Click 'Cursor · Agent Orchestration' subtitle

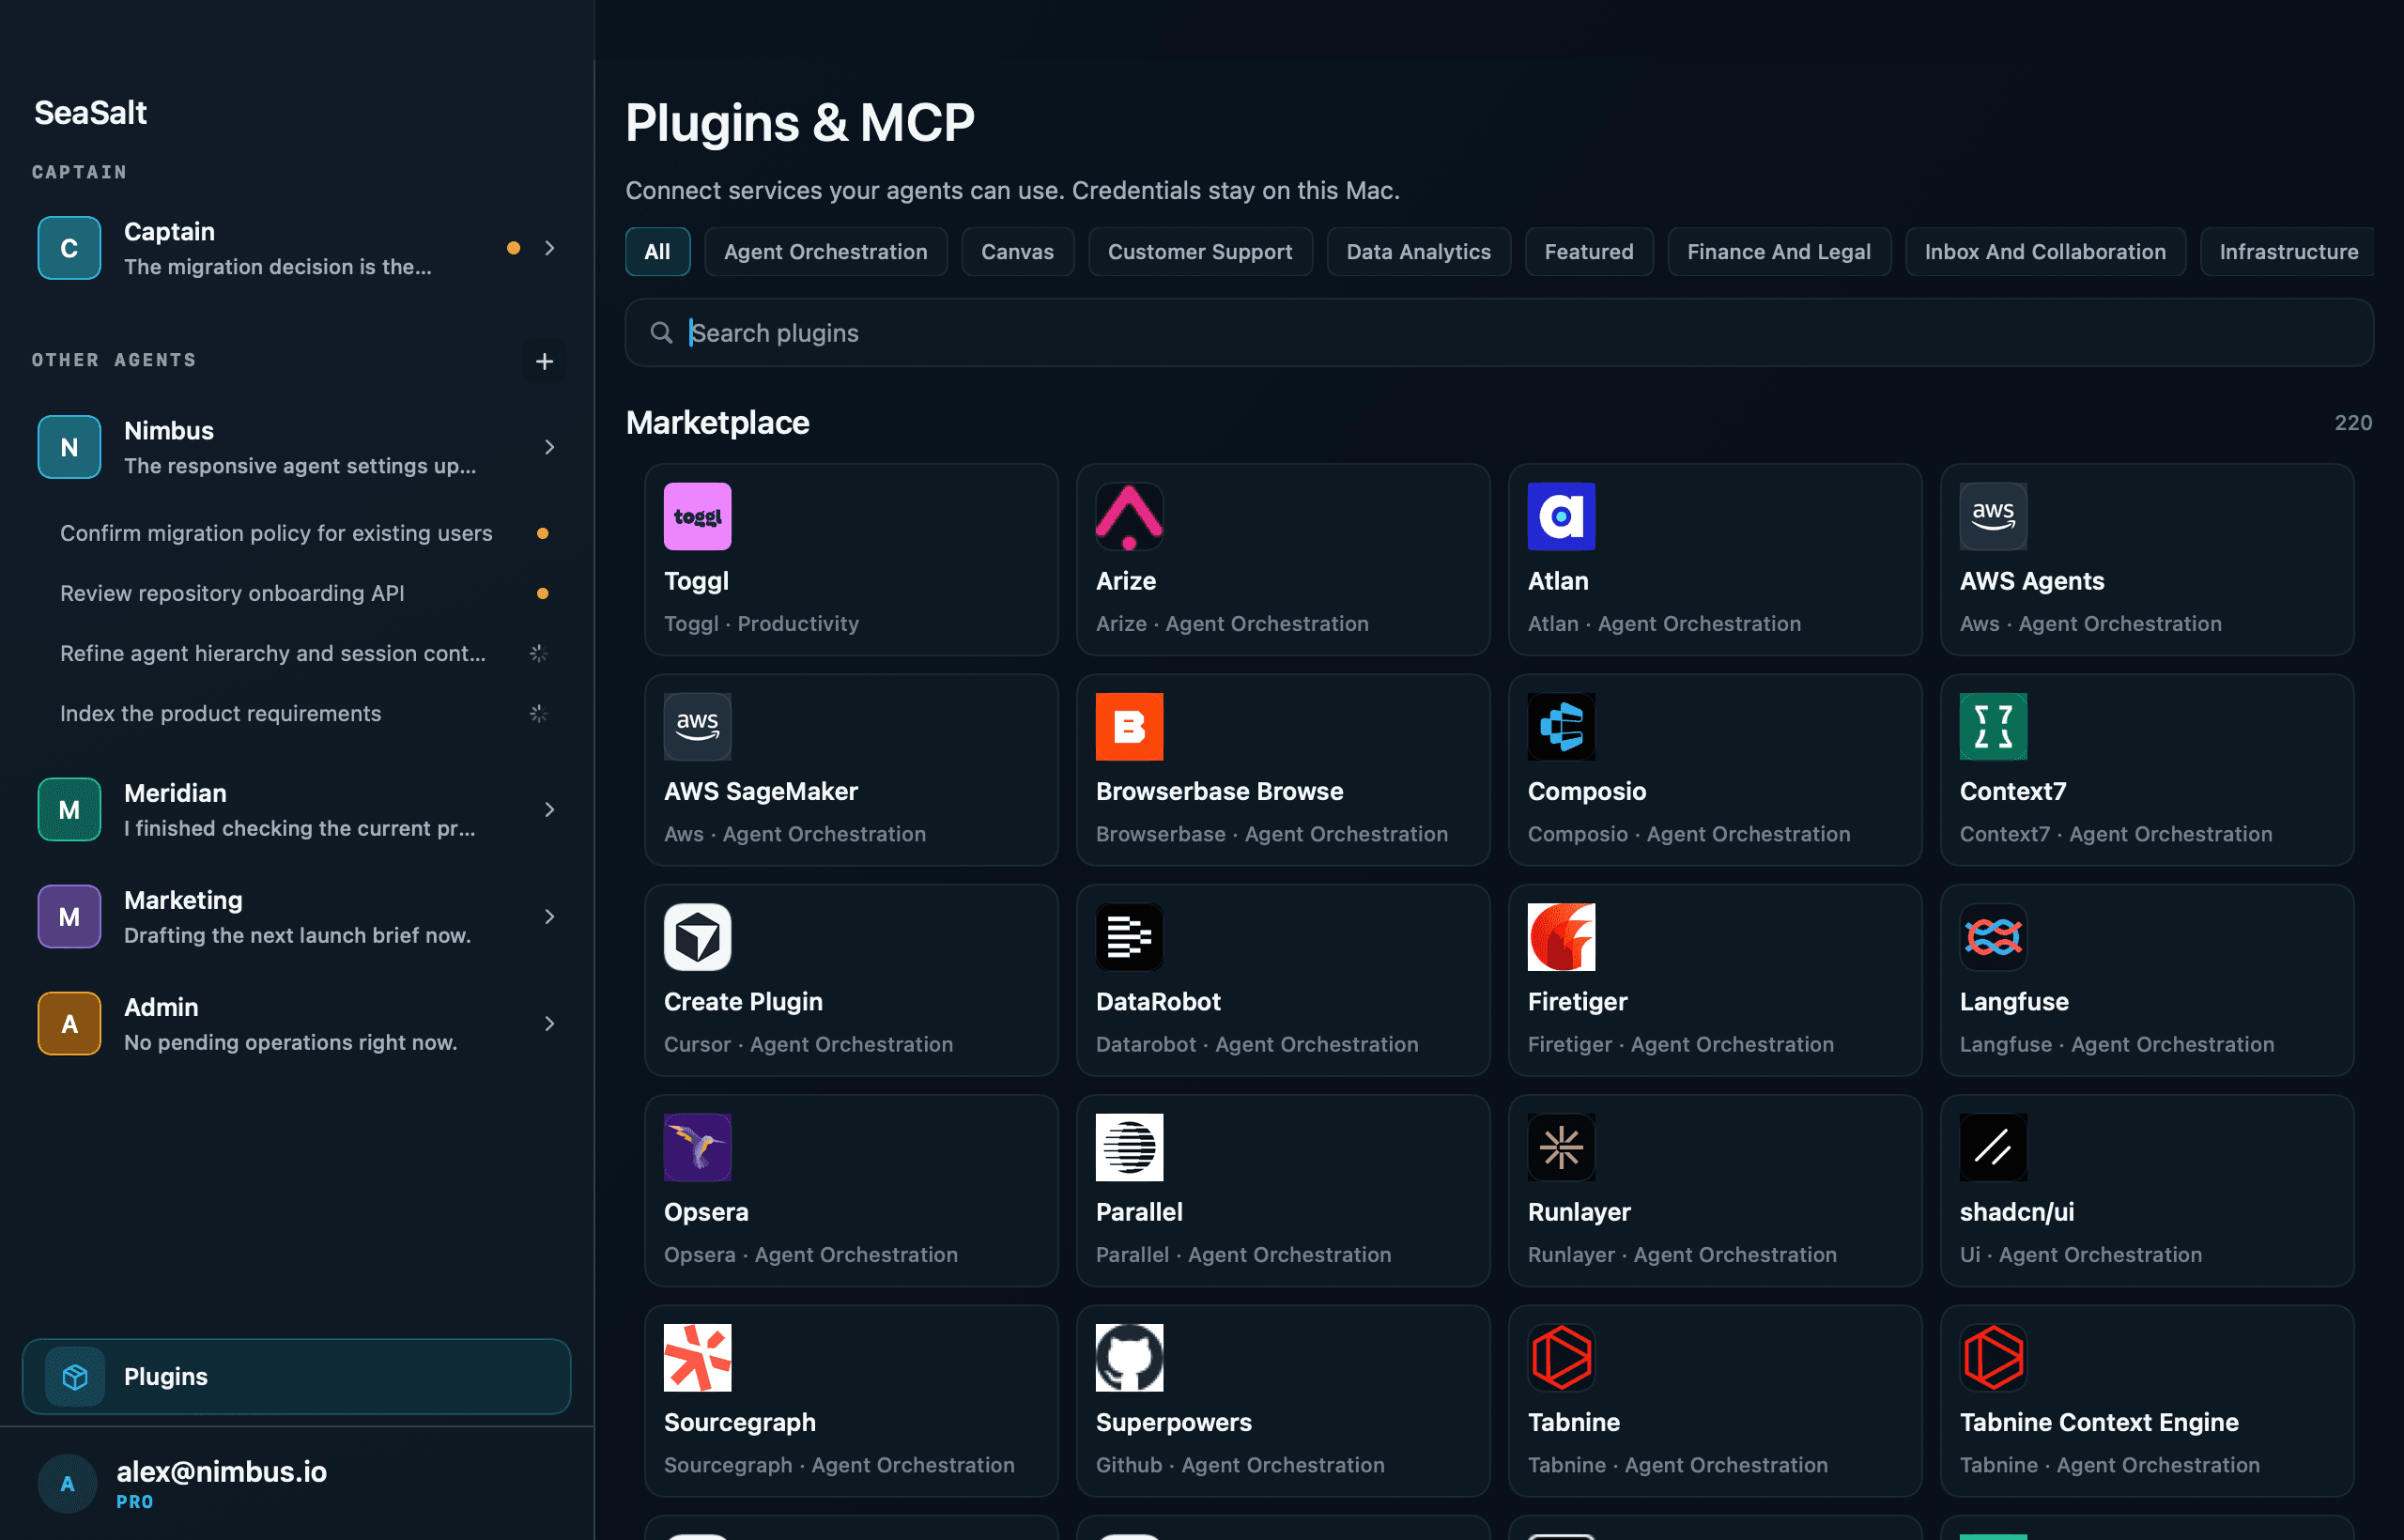(x=808, y=1044)
